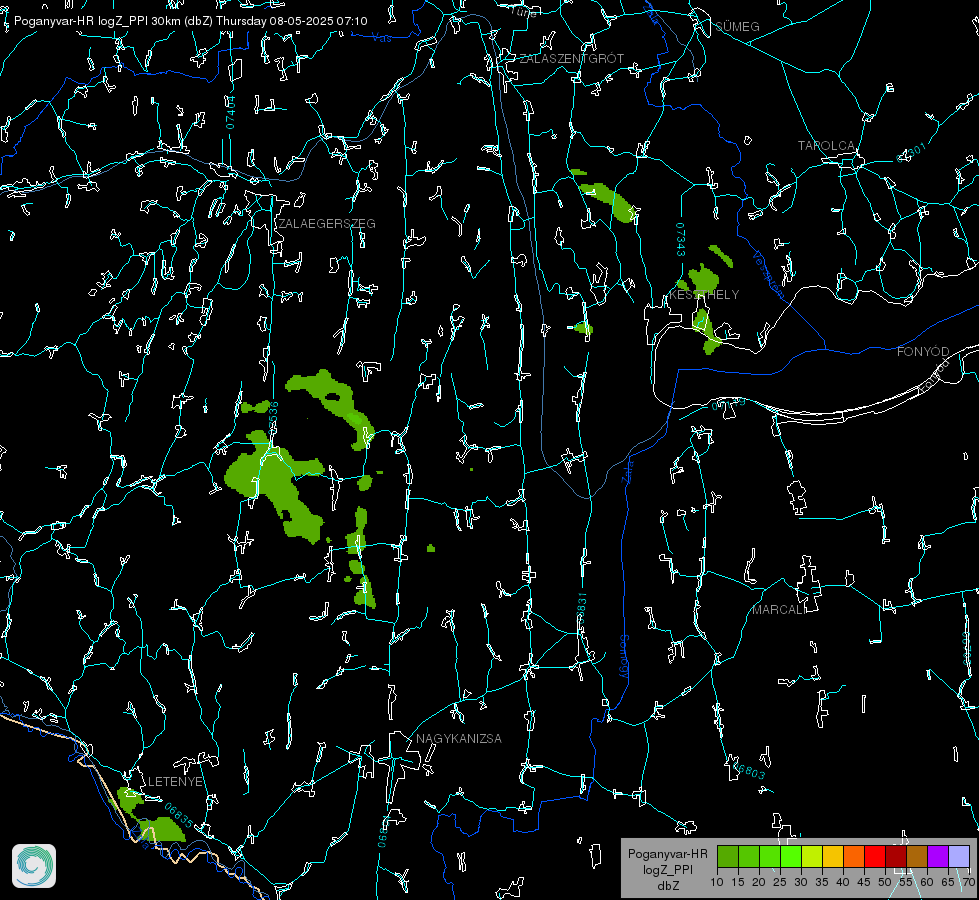The width and height of the screenshot is (979, 900).
Task: Click the FONYÓD city label
Action: click(923, 352)
